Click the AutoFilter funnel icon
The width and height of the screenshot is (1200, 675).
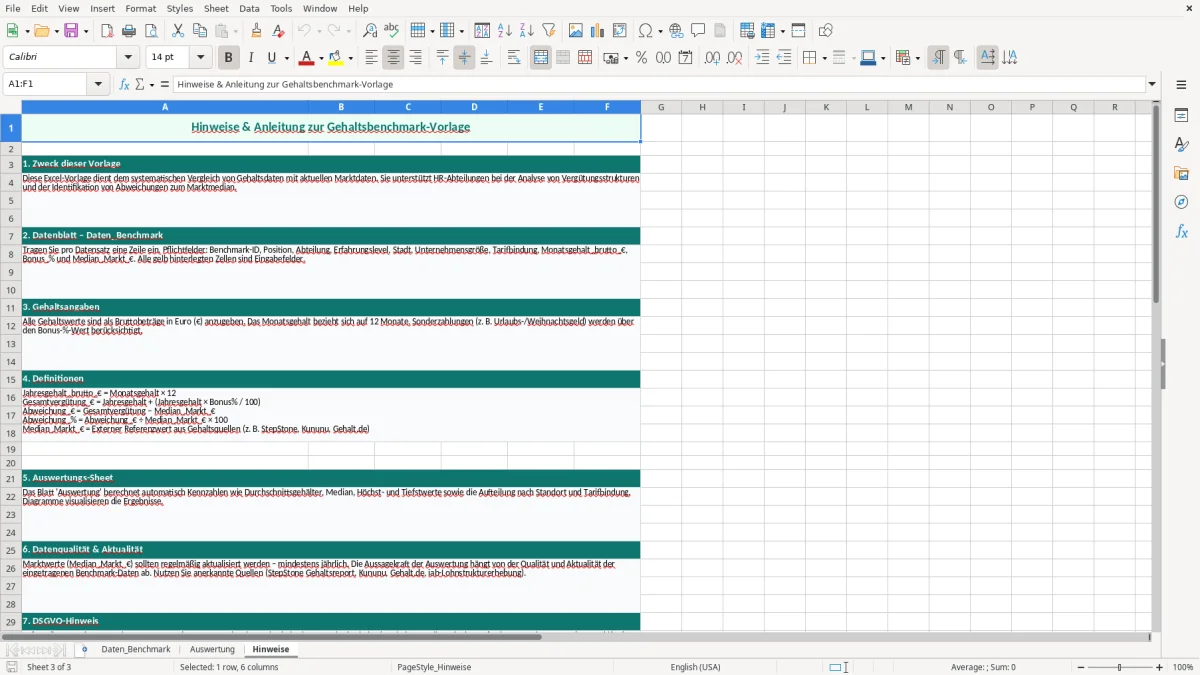point(548,31)
